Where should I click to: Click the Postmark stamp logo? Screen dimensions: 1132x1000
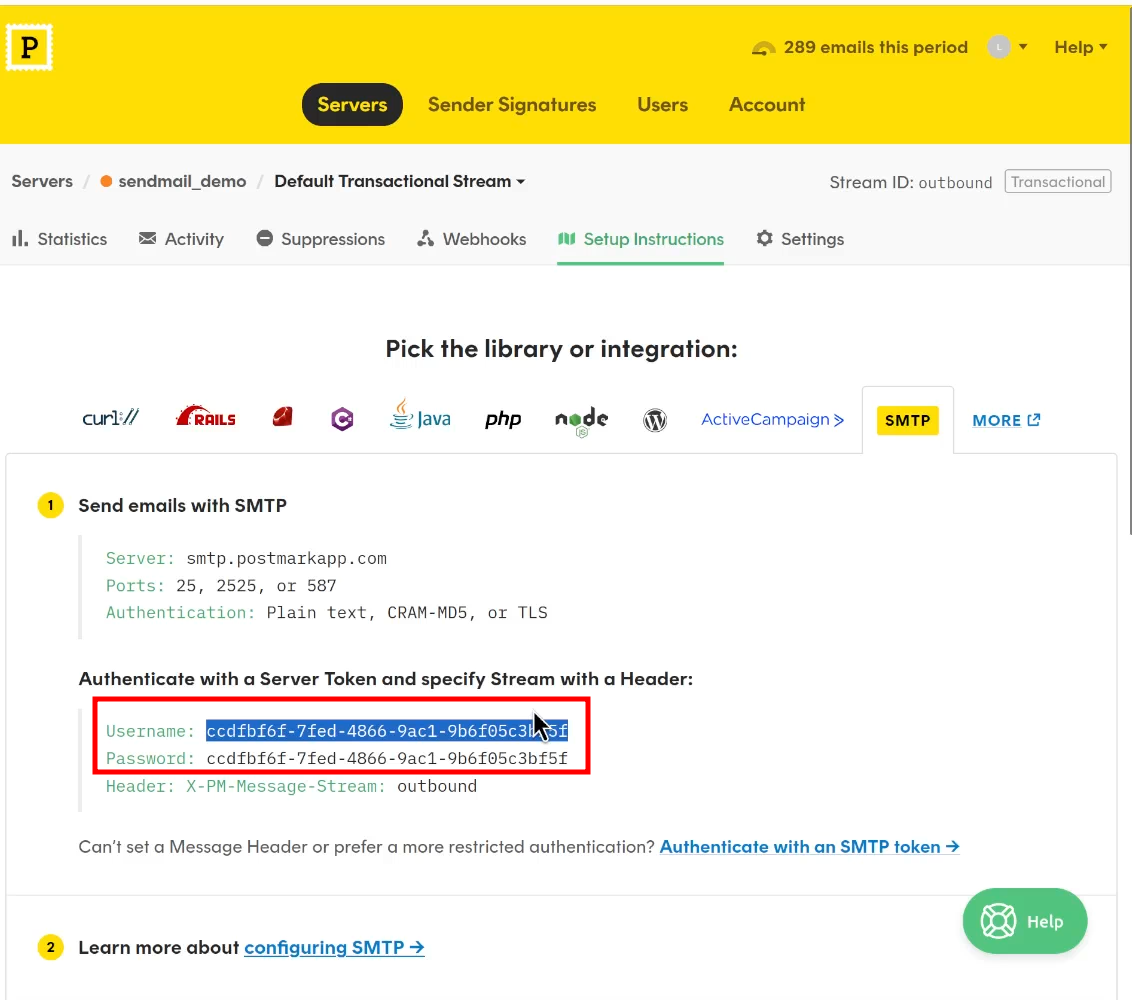(30, 48)
